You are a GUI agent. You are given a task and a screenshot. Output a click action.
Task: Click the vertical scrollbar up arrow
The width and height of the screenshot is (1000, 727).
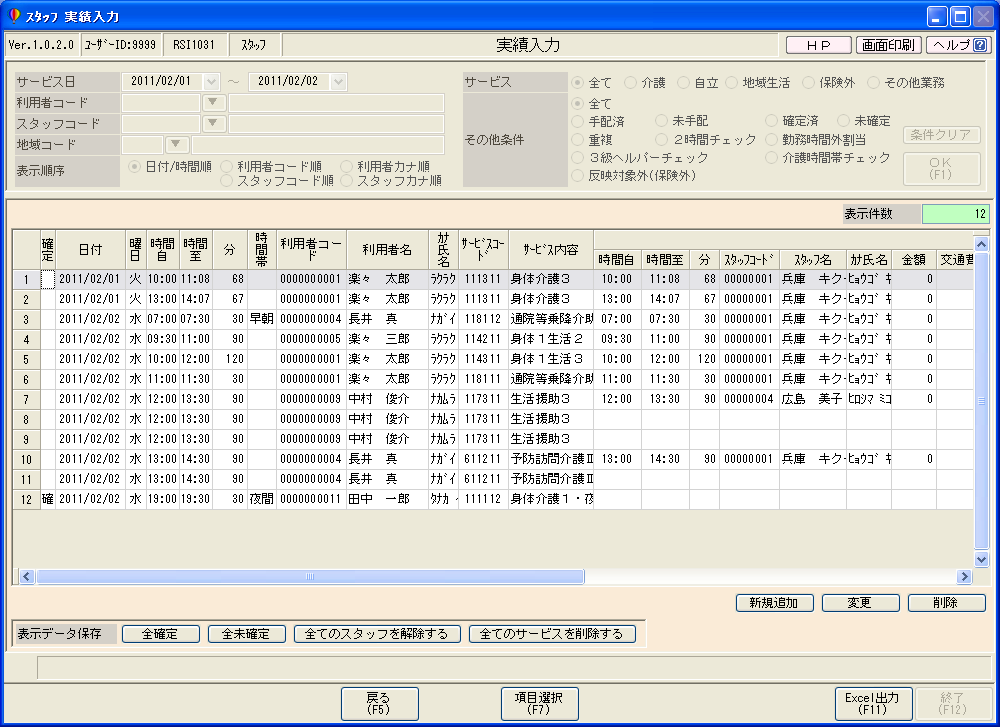(x=982, y=244)
